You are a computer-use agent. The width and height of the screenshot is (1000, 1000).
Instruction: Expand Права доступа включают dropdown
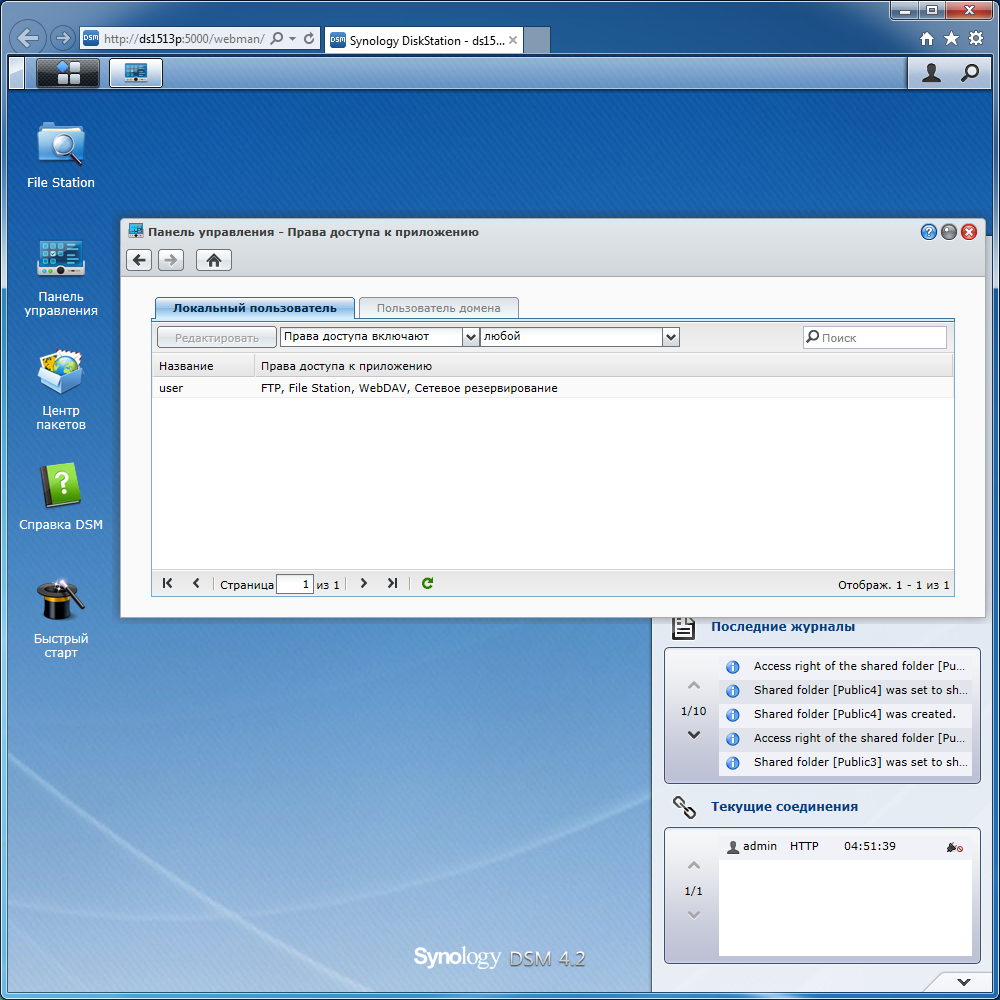[470, 337]
